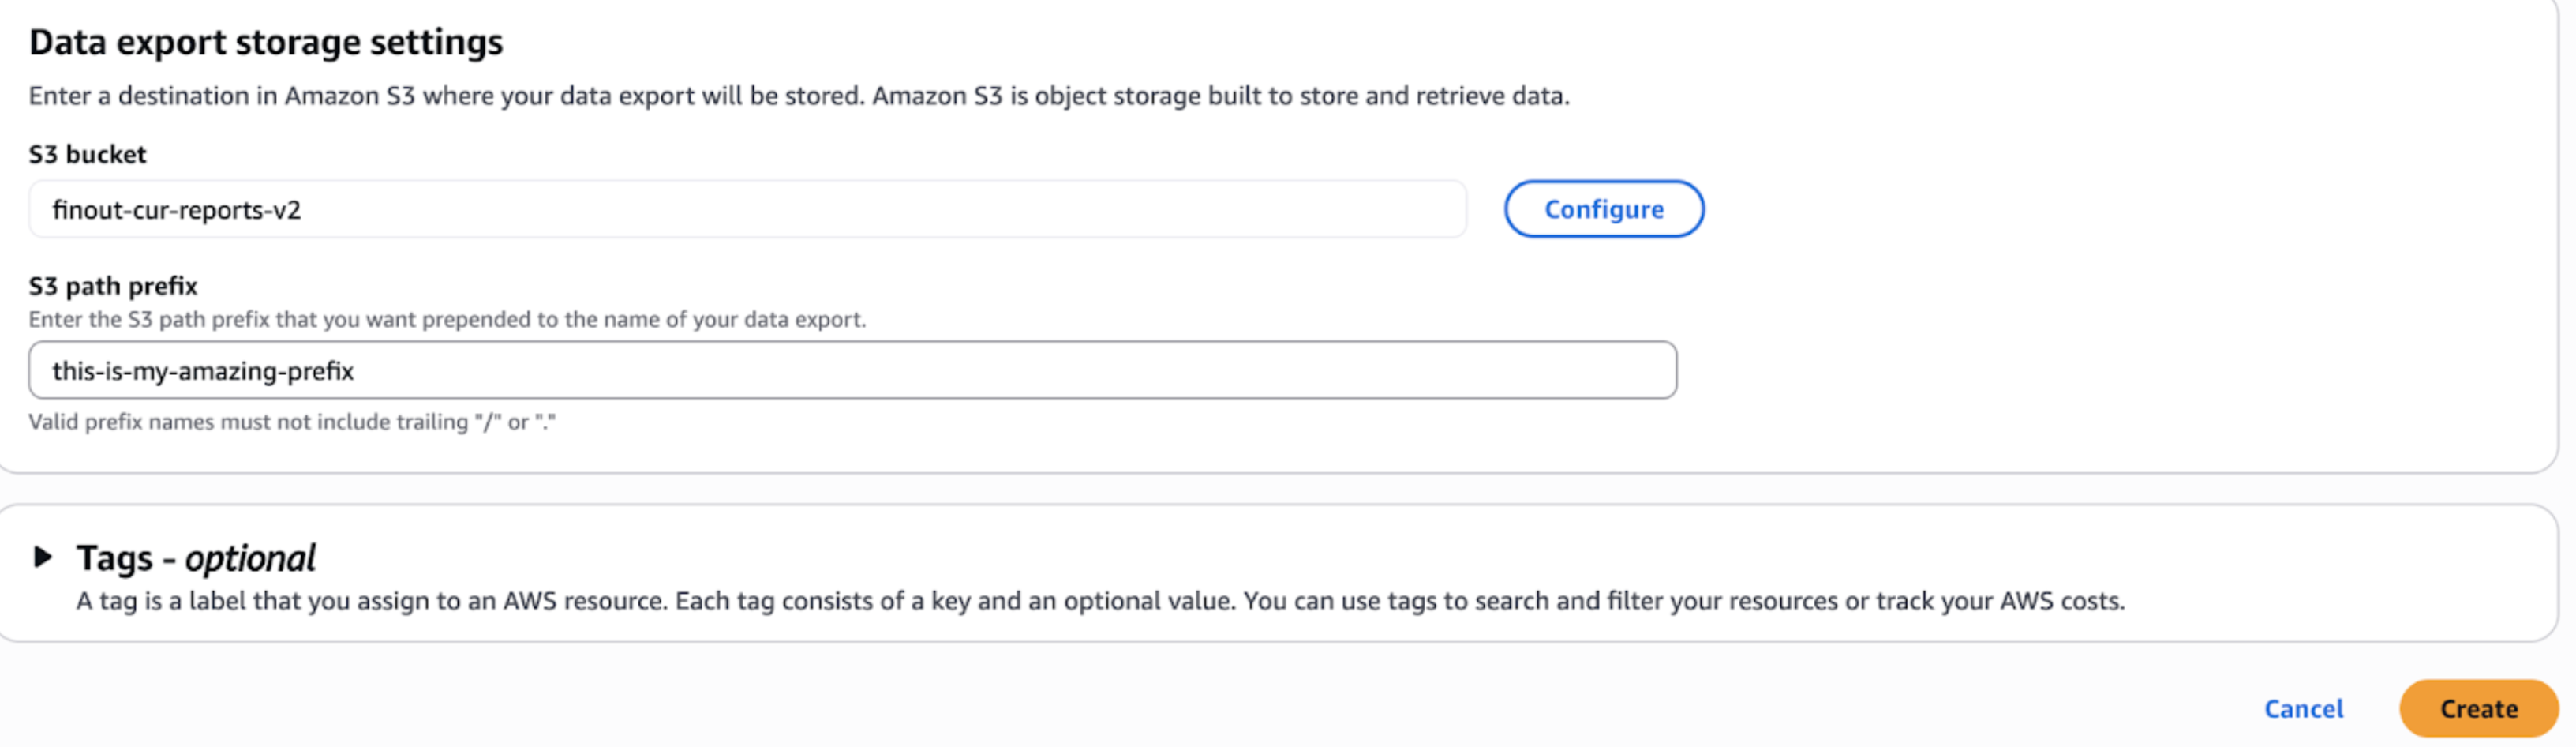This screenshot has width=2576, height=747.
Task: Click the Configure button for S3 bucket
Action: 1603,209
